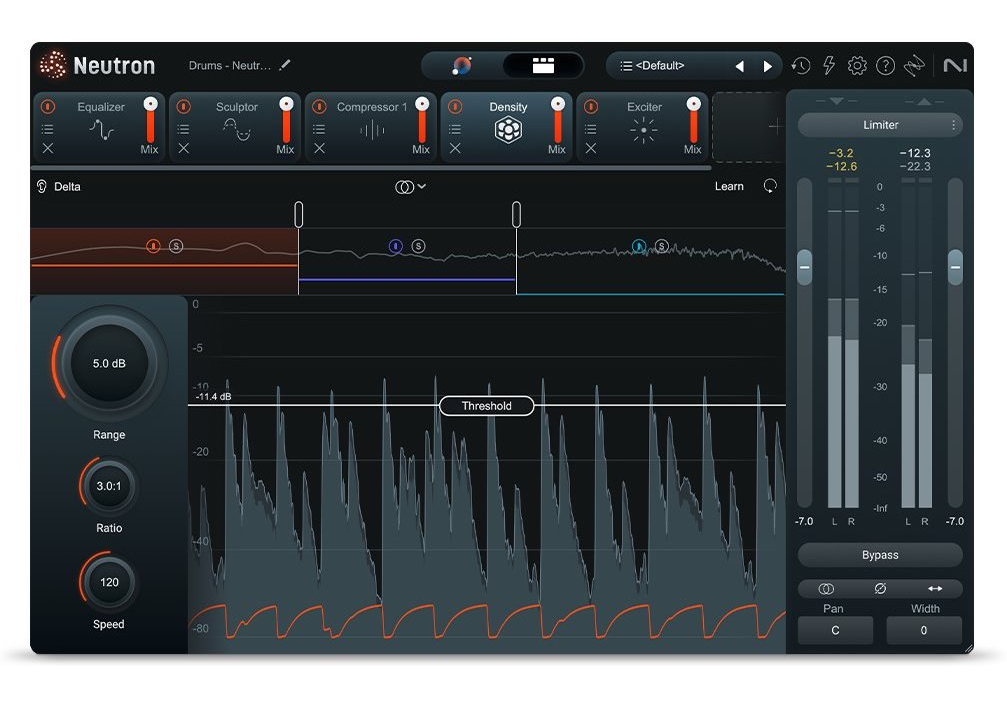Open the Compressor 1 module preset list
The image size is (1007, 705).
[319, 129]
